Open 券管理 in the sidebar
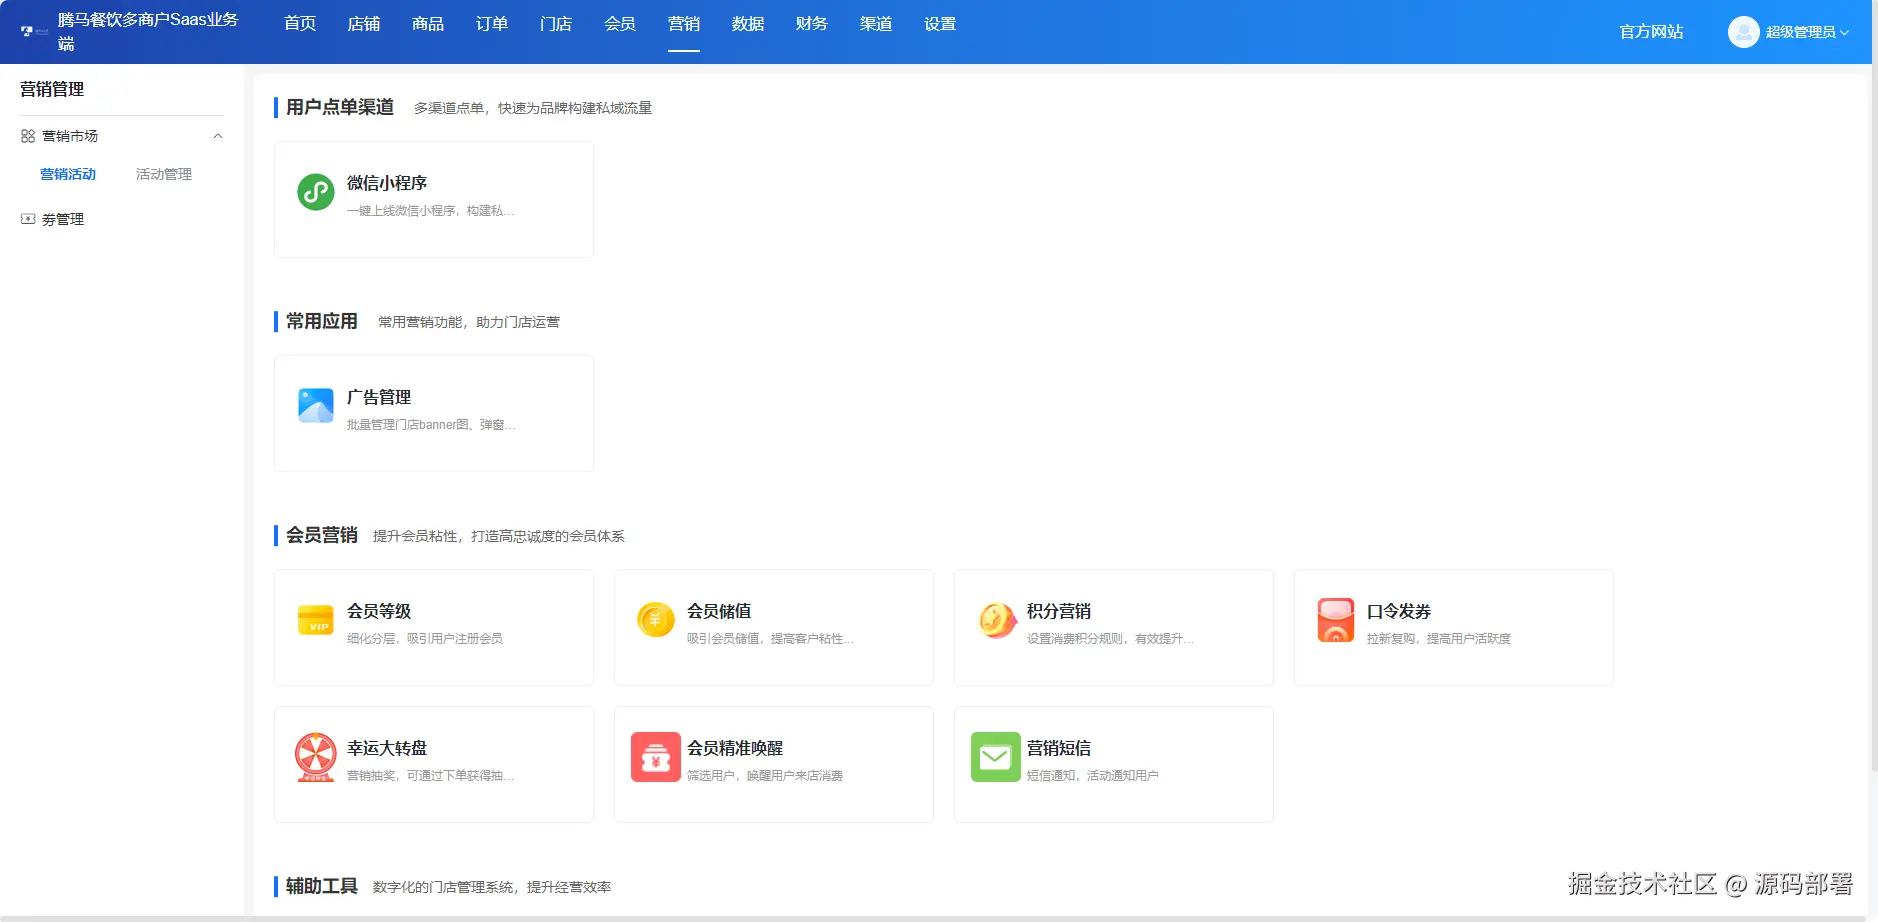The image size is (1878, 922). (63, 219)
